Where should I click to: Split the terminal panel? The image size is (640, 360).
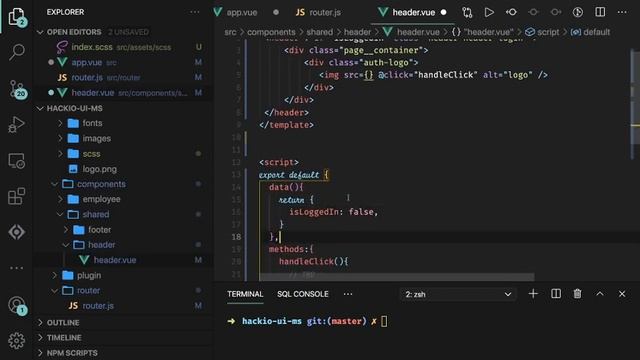pyautogui.click(x=556, y=294)
